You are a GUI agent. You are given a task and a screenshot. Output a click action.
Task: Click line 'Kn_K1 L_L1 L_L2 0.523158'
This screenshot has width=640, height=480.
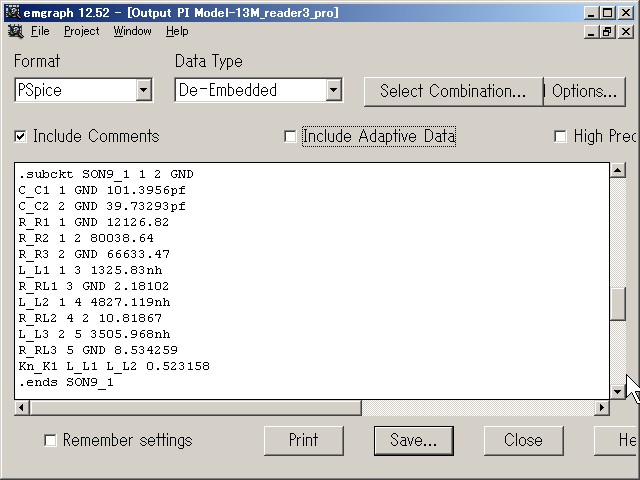coord(114,366)
